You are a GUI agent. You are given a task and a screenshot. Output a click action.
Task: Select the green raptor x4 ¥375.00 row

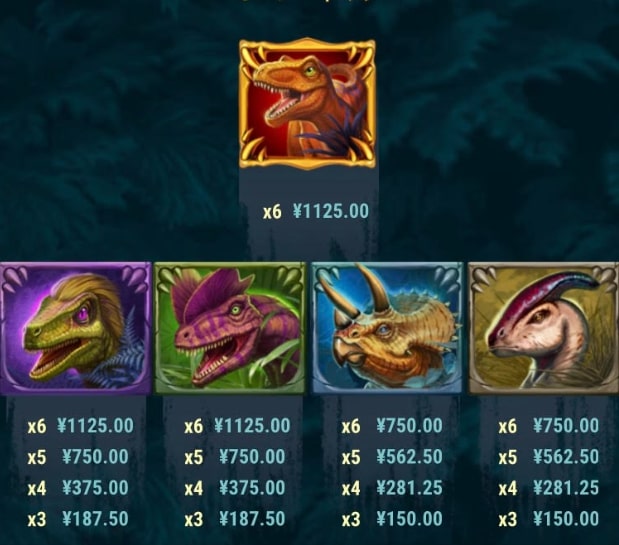pos(78,488)
